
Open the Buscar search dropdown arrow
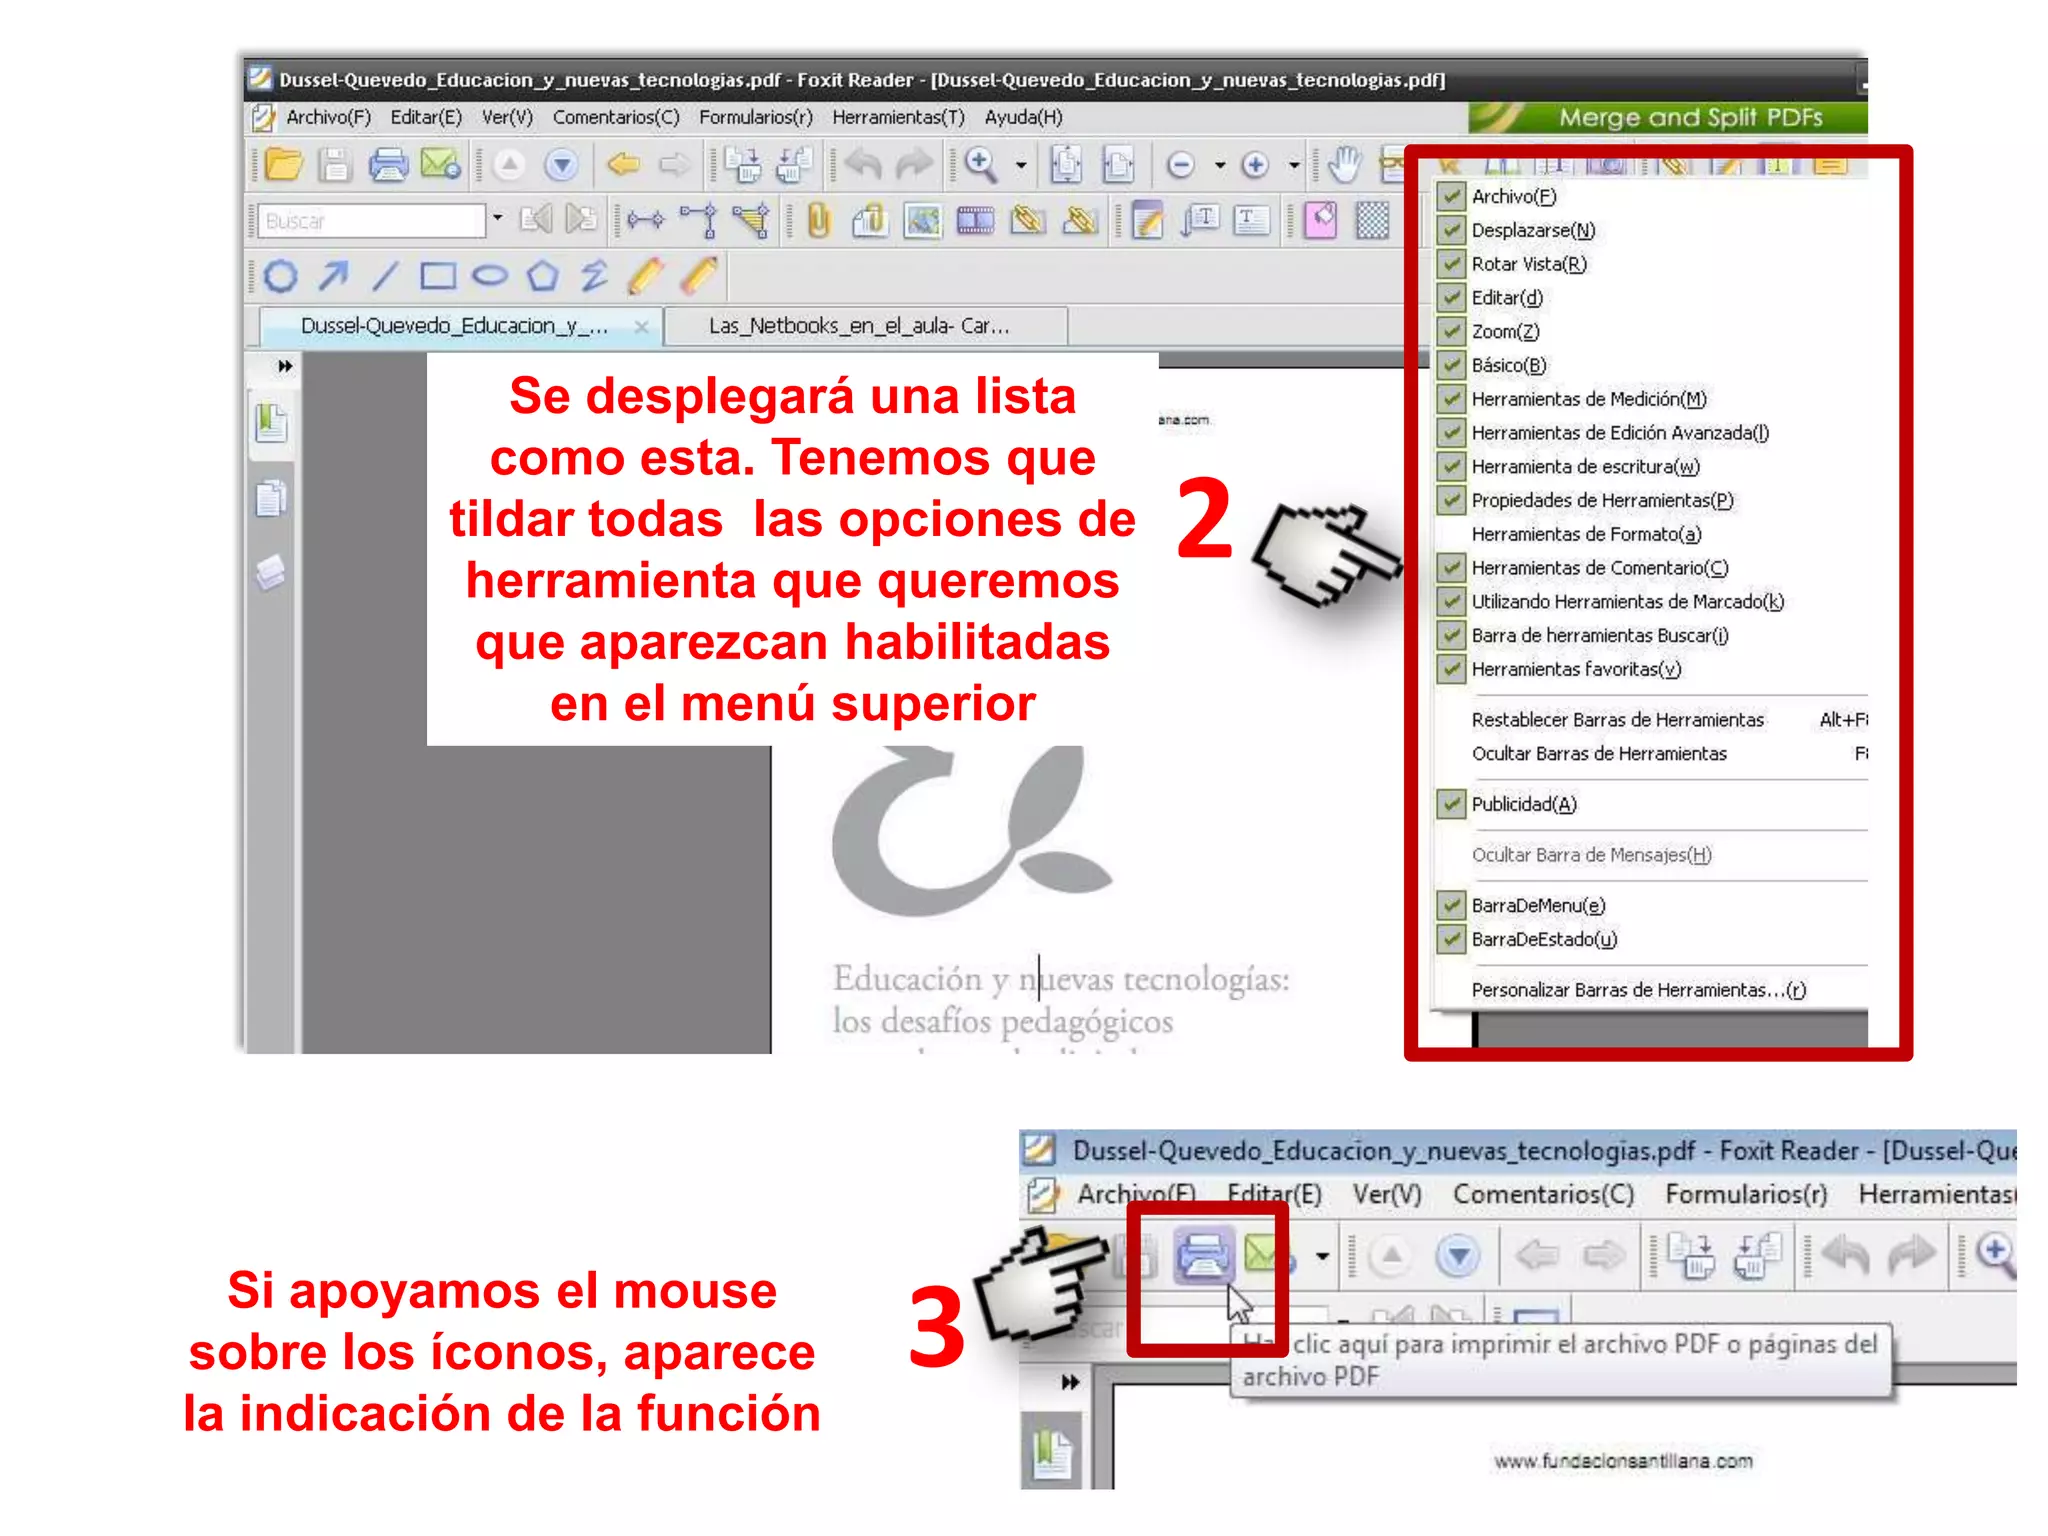[497, 218]
